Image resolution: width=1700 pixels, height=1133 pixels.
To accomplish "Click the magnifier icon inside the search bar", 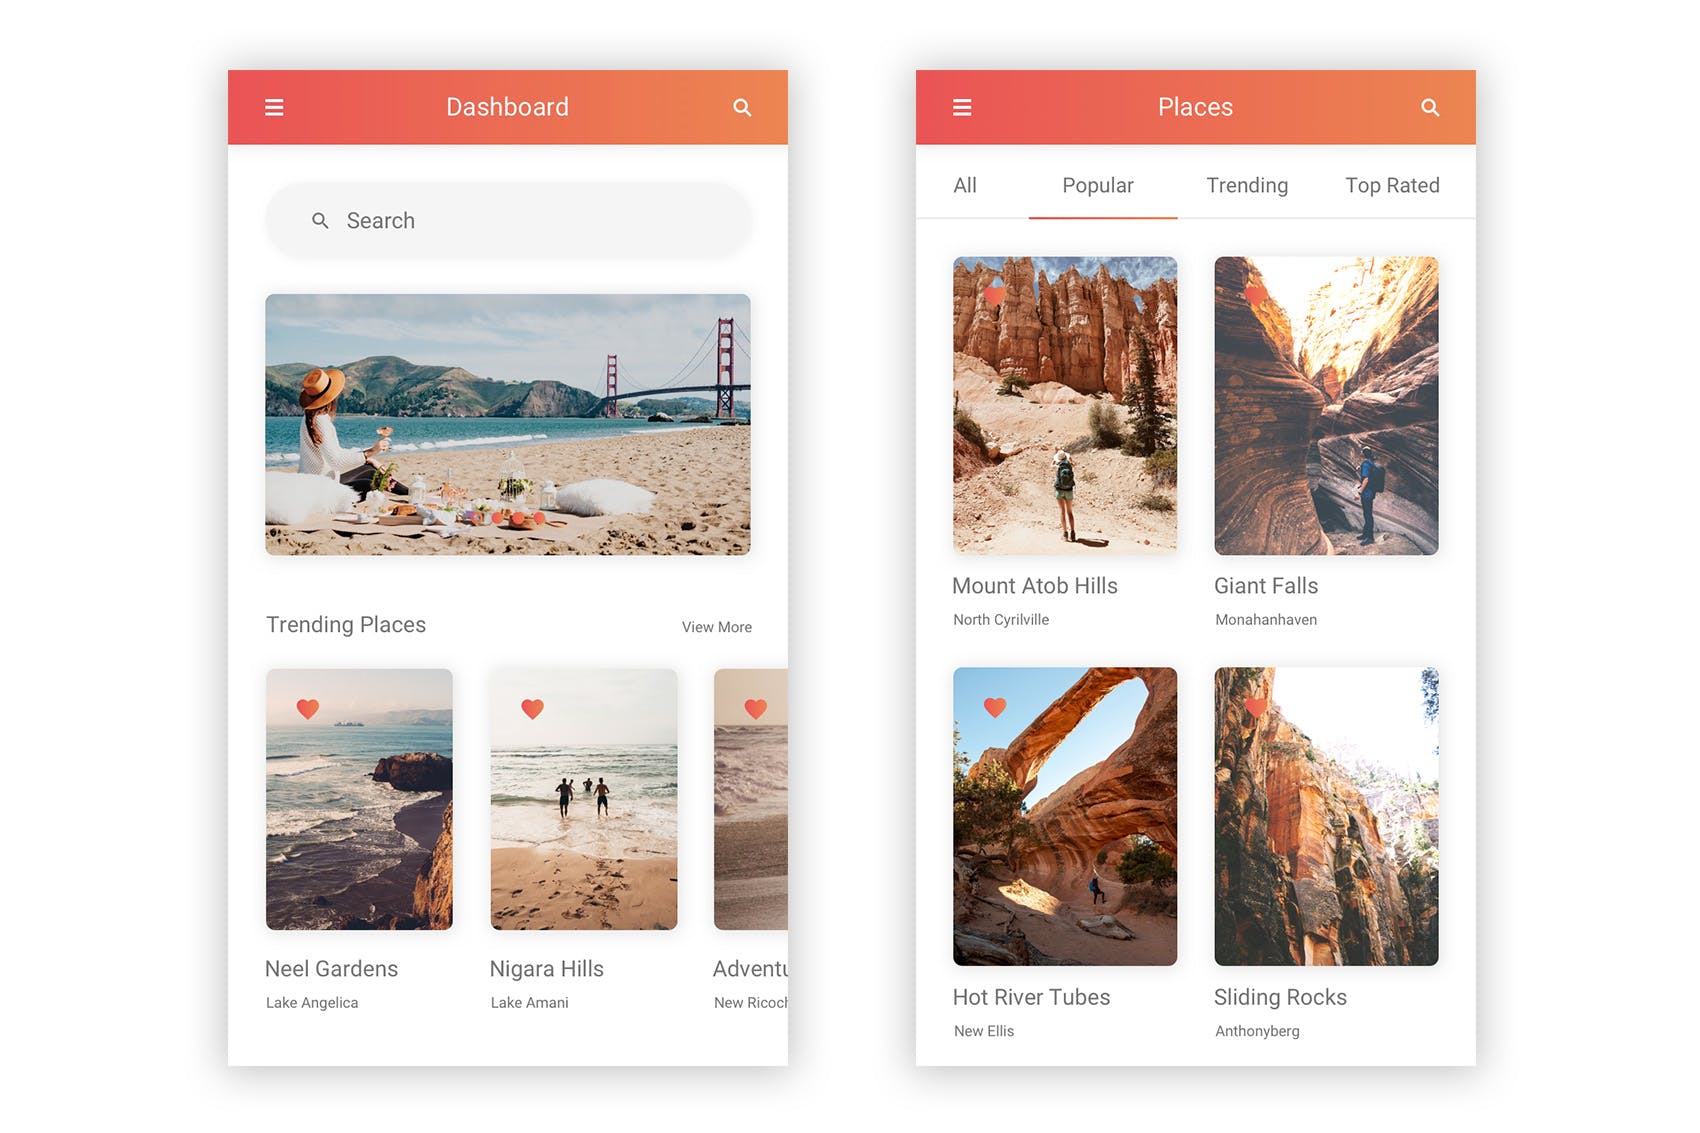I will point(321,220).
